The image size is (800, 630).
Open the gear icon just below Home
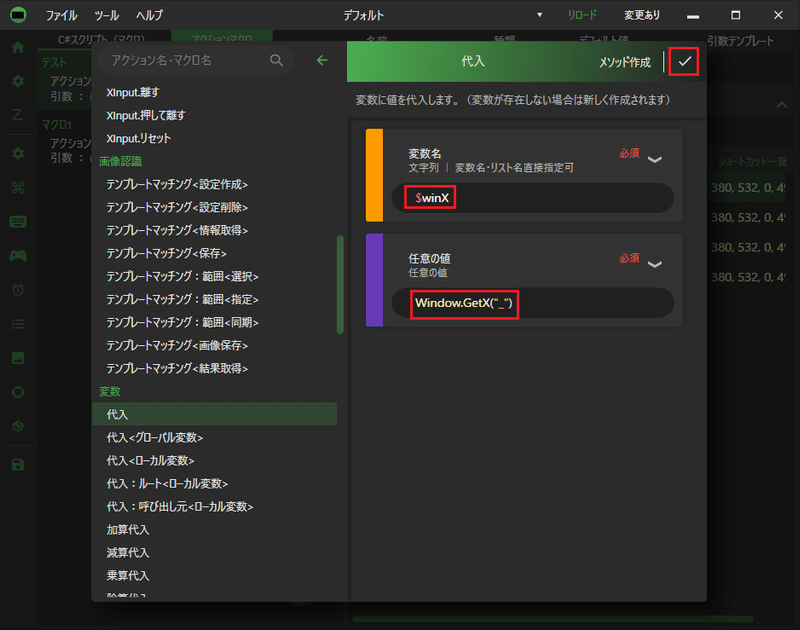click(18, 81)
